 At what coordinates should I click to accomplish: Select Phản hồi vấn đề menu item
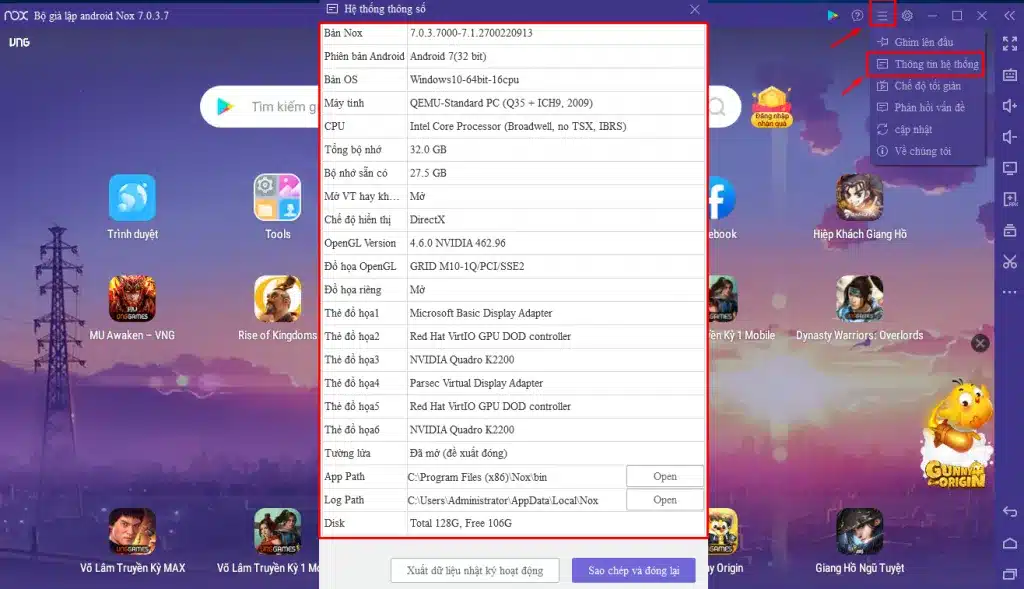click(925, 107)
